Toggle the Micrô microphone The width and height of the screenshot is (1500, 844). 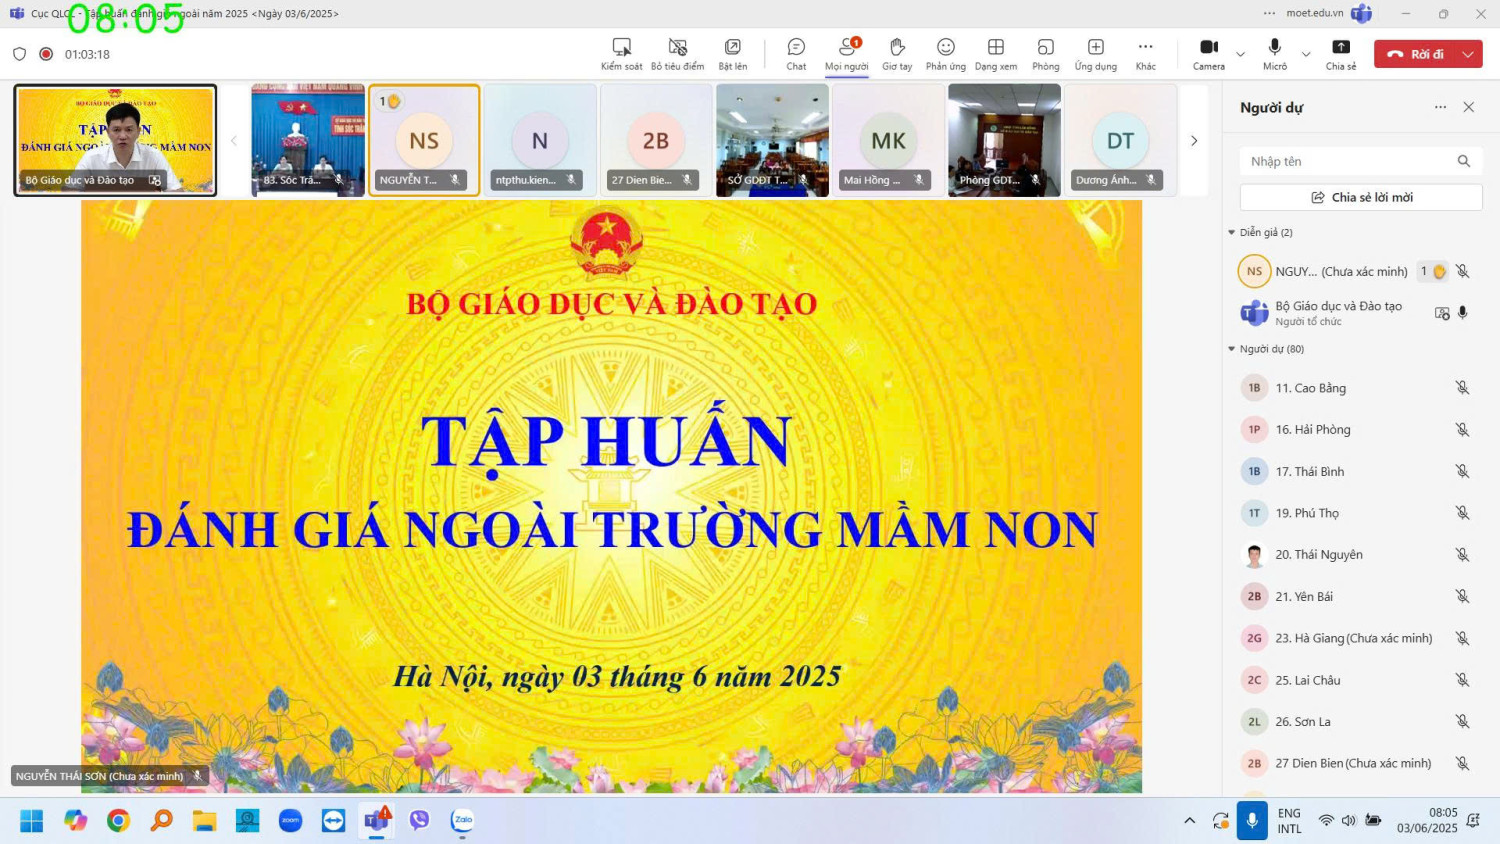point(1274,53)
